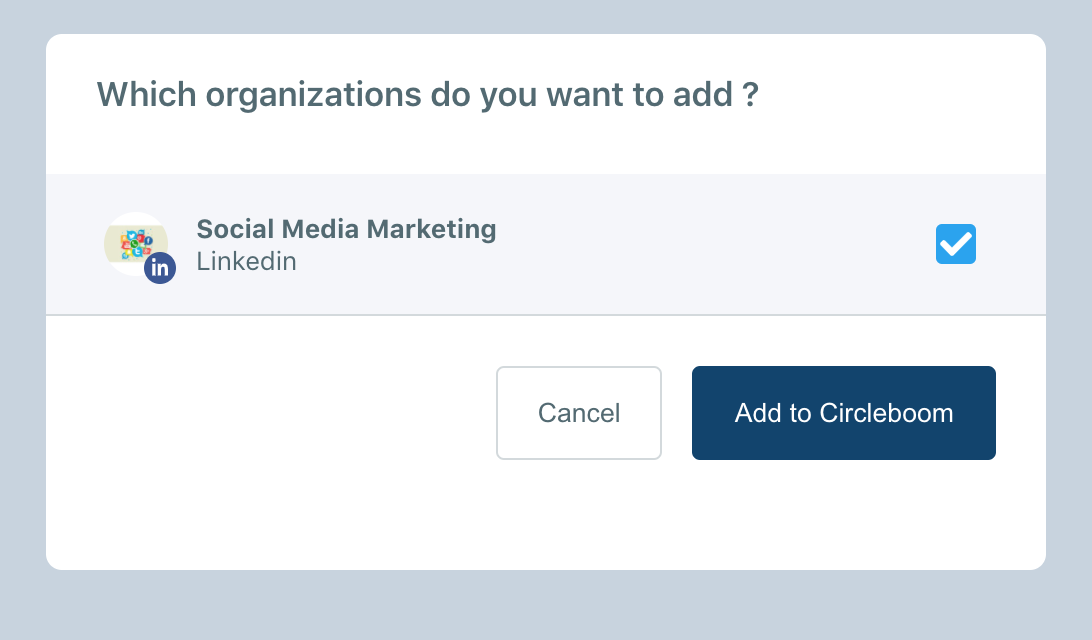Click the question mark ending the heading
The height and width of the screenshot is (640, 1092).
coord(750,94)
